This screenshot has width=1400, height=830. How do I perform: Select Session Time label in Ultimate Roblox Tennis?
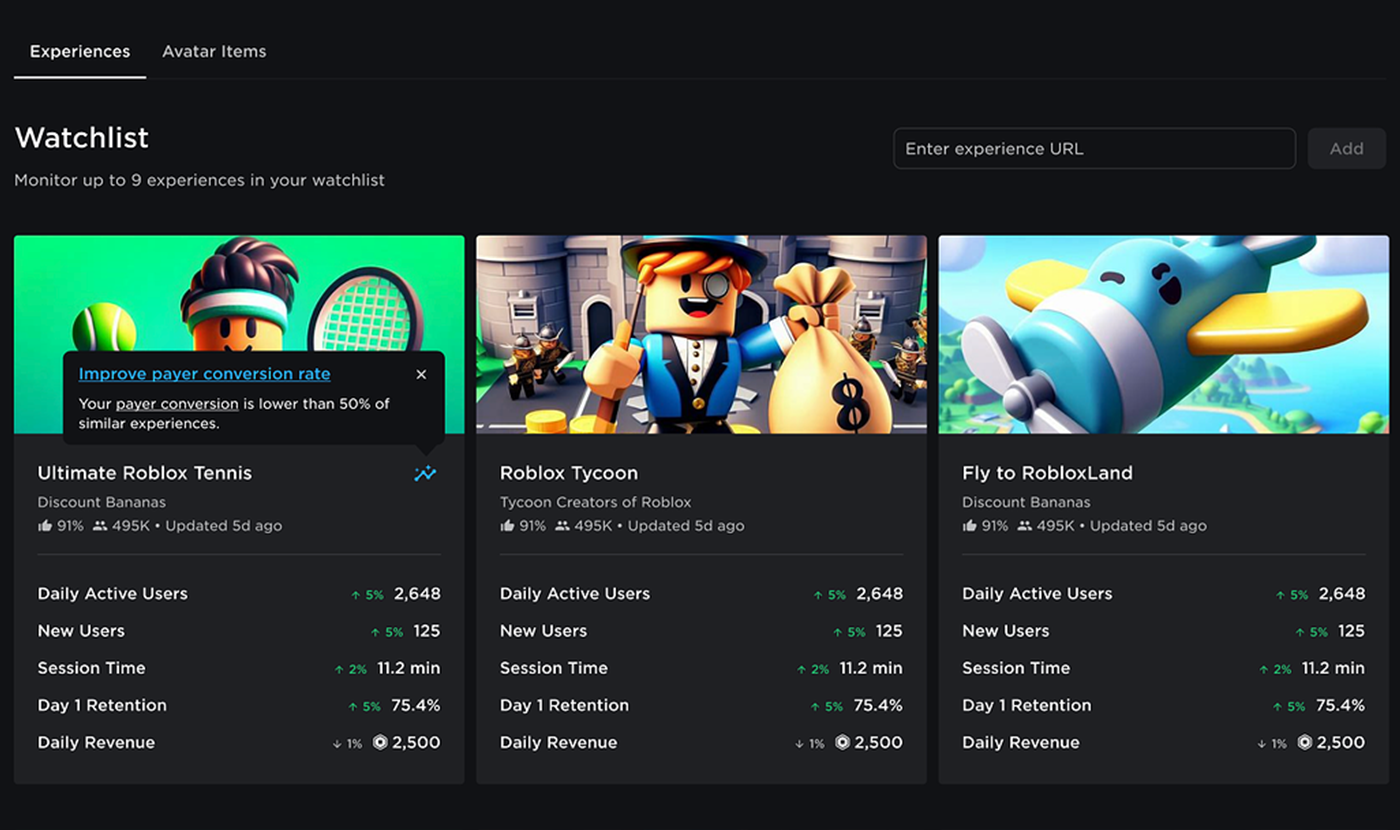pyautogui.click(x=91, y=668)
